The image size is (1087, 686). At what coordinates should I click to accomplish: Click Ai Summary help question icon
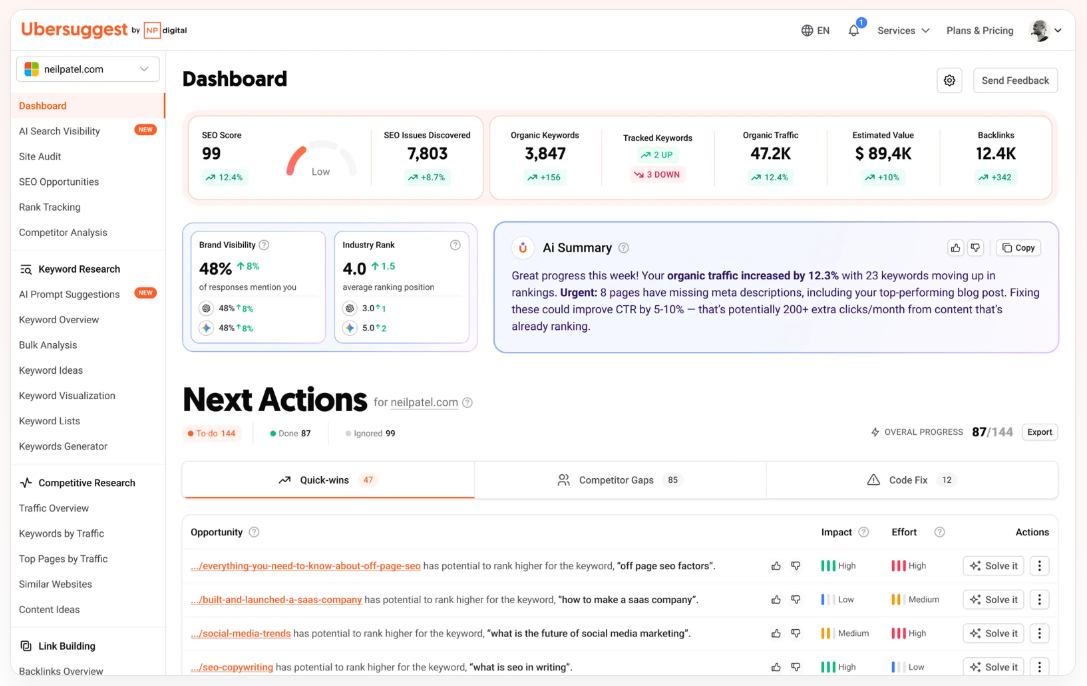(623, 248)
